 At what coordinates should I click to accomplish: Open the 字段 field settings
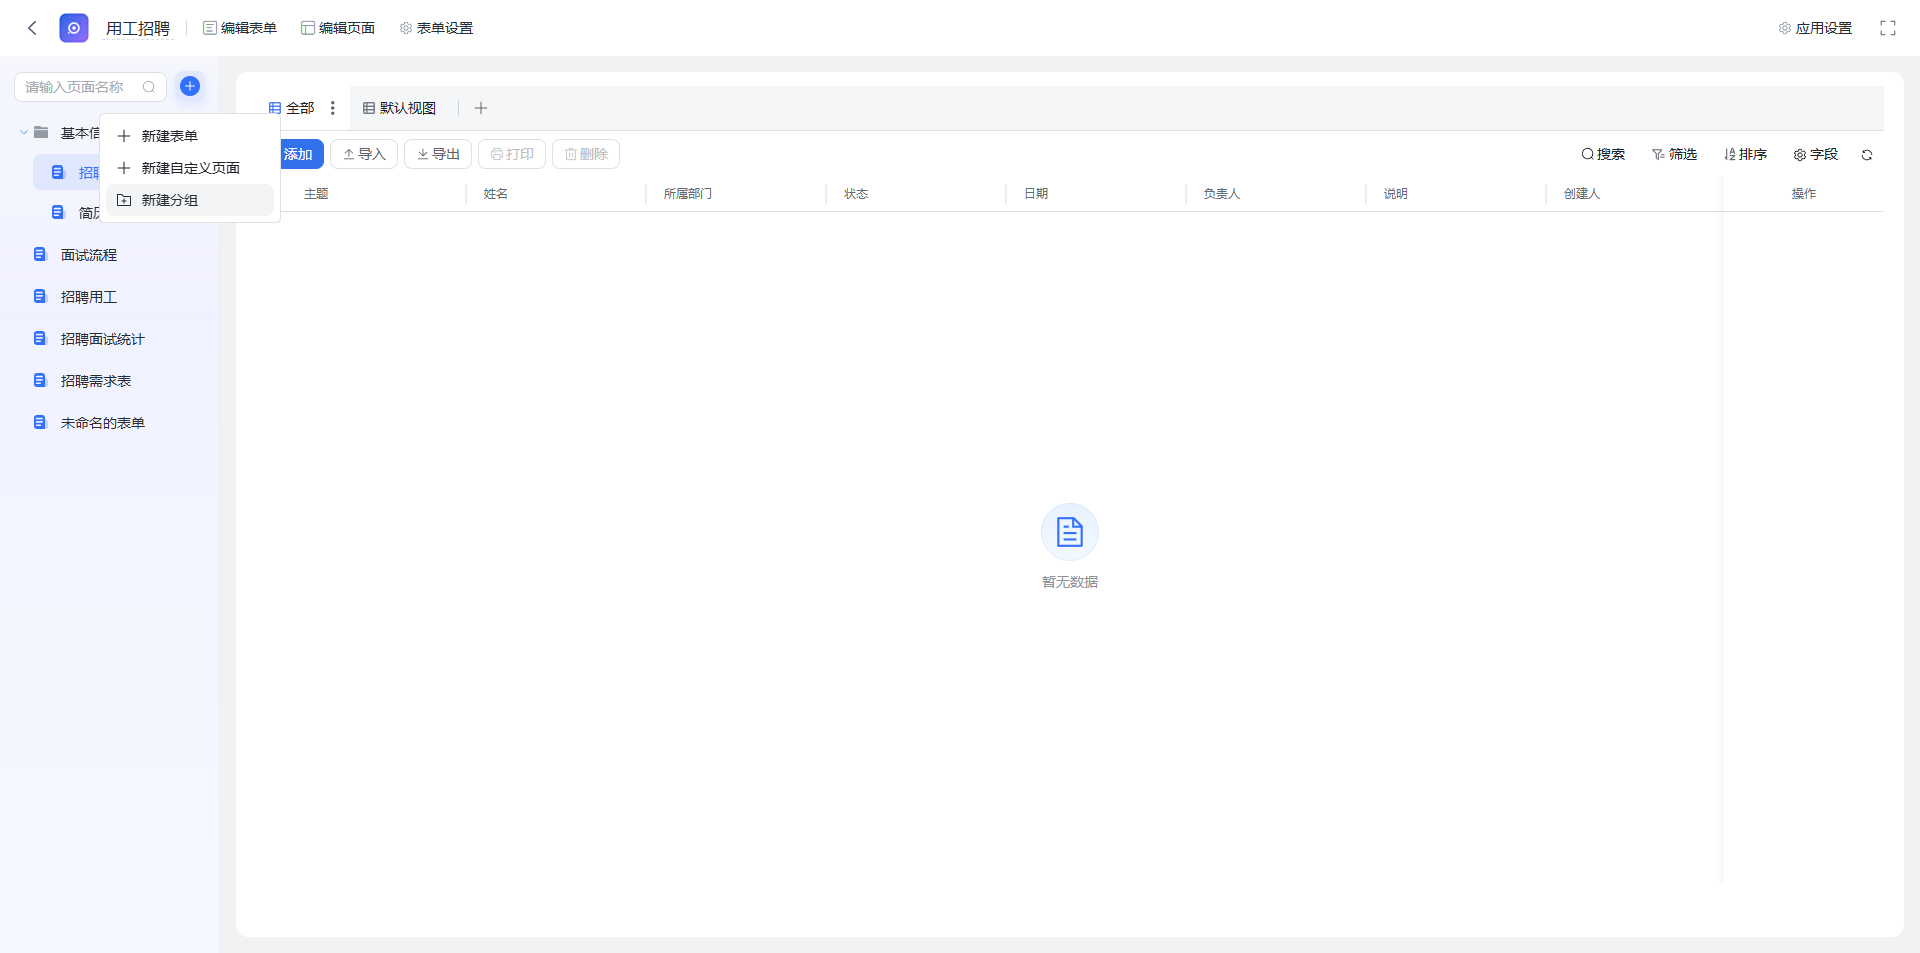1816,154
